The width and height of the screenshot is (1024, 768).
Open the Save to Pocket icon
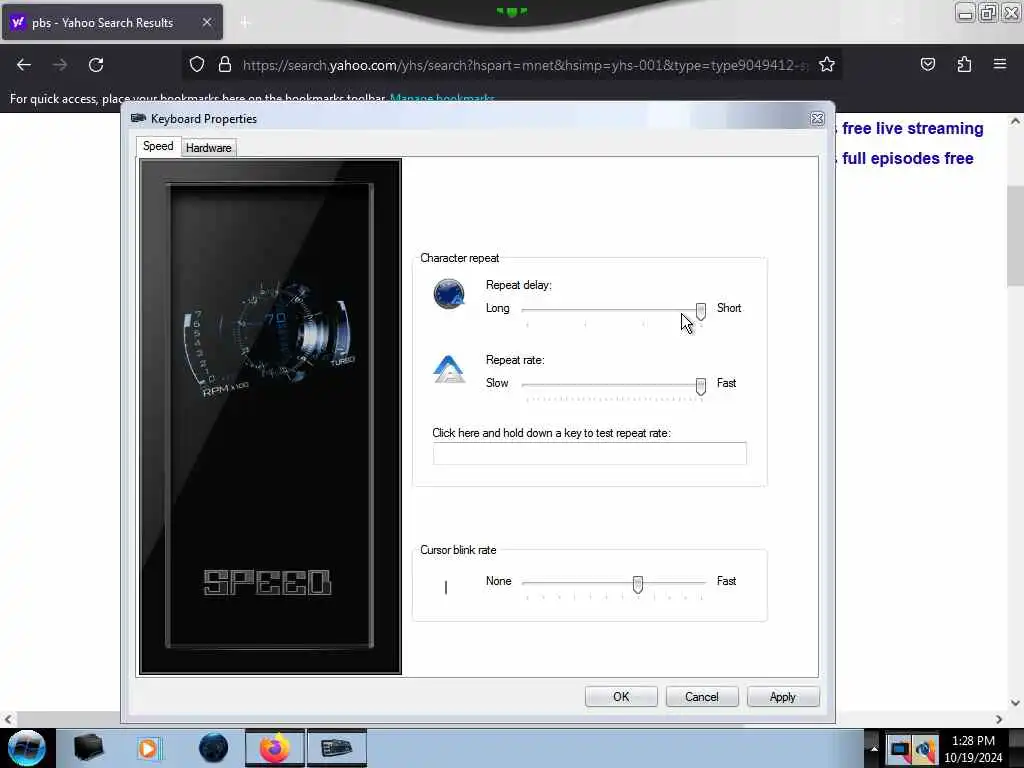click(927, 65)
